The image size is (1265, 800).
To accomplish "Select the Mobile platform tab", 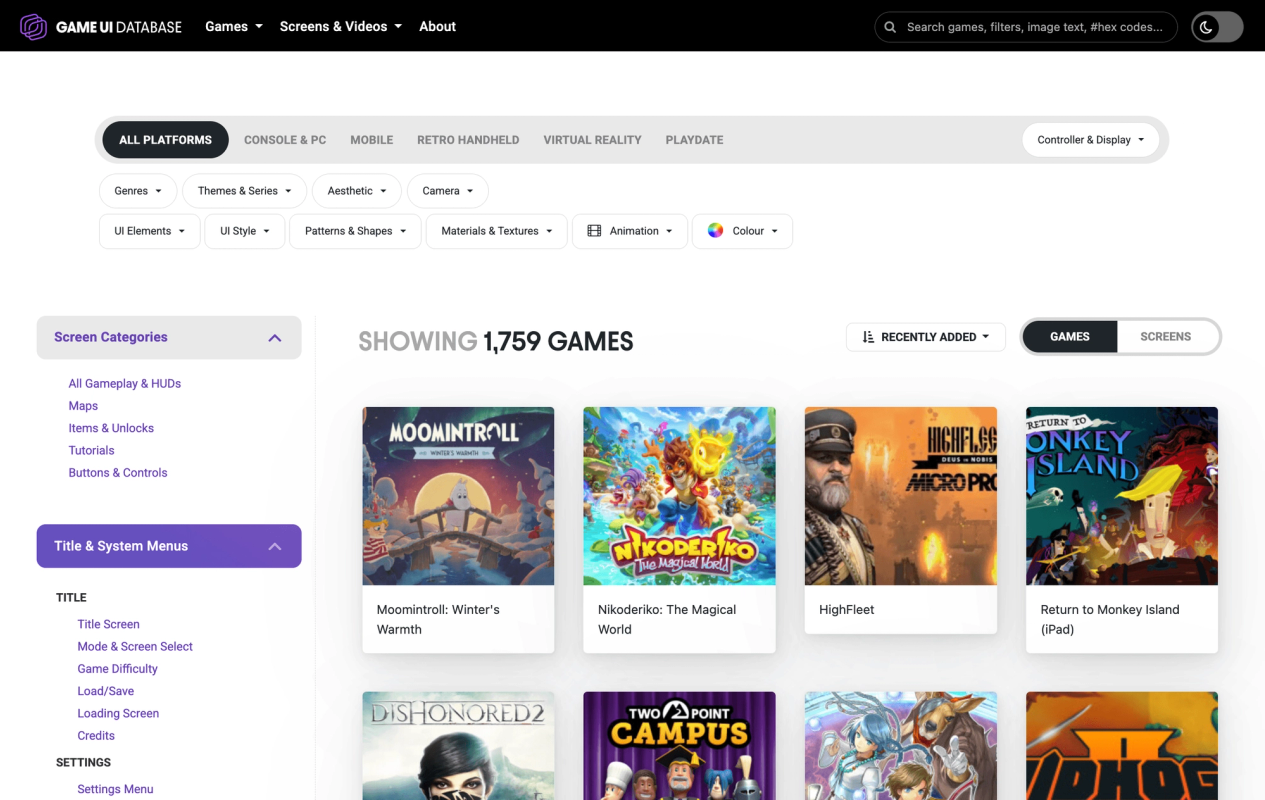I will click(x=372, y=140).
